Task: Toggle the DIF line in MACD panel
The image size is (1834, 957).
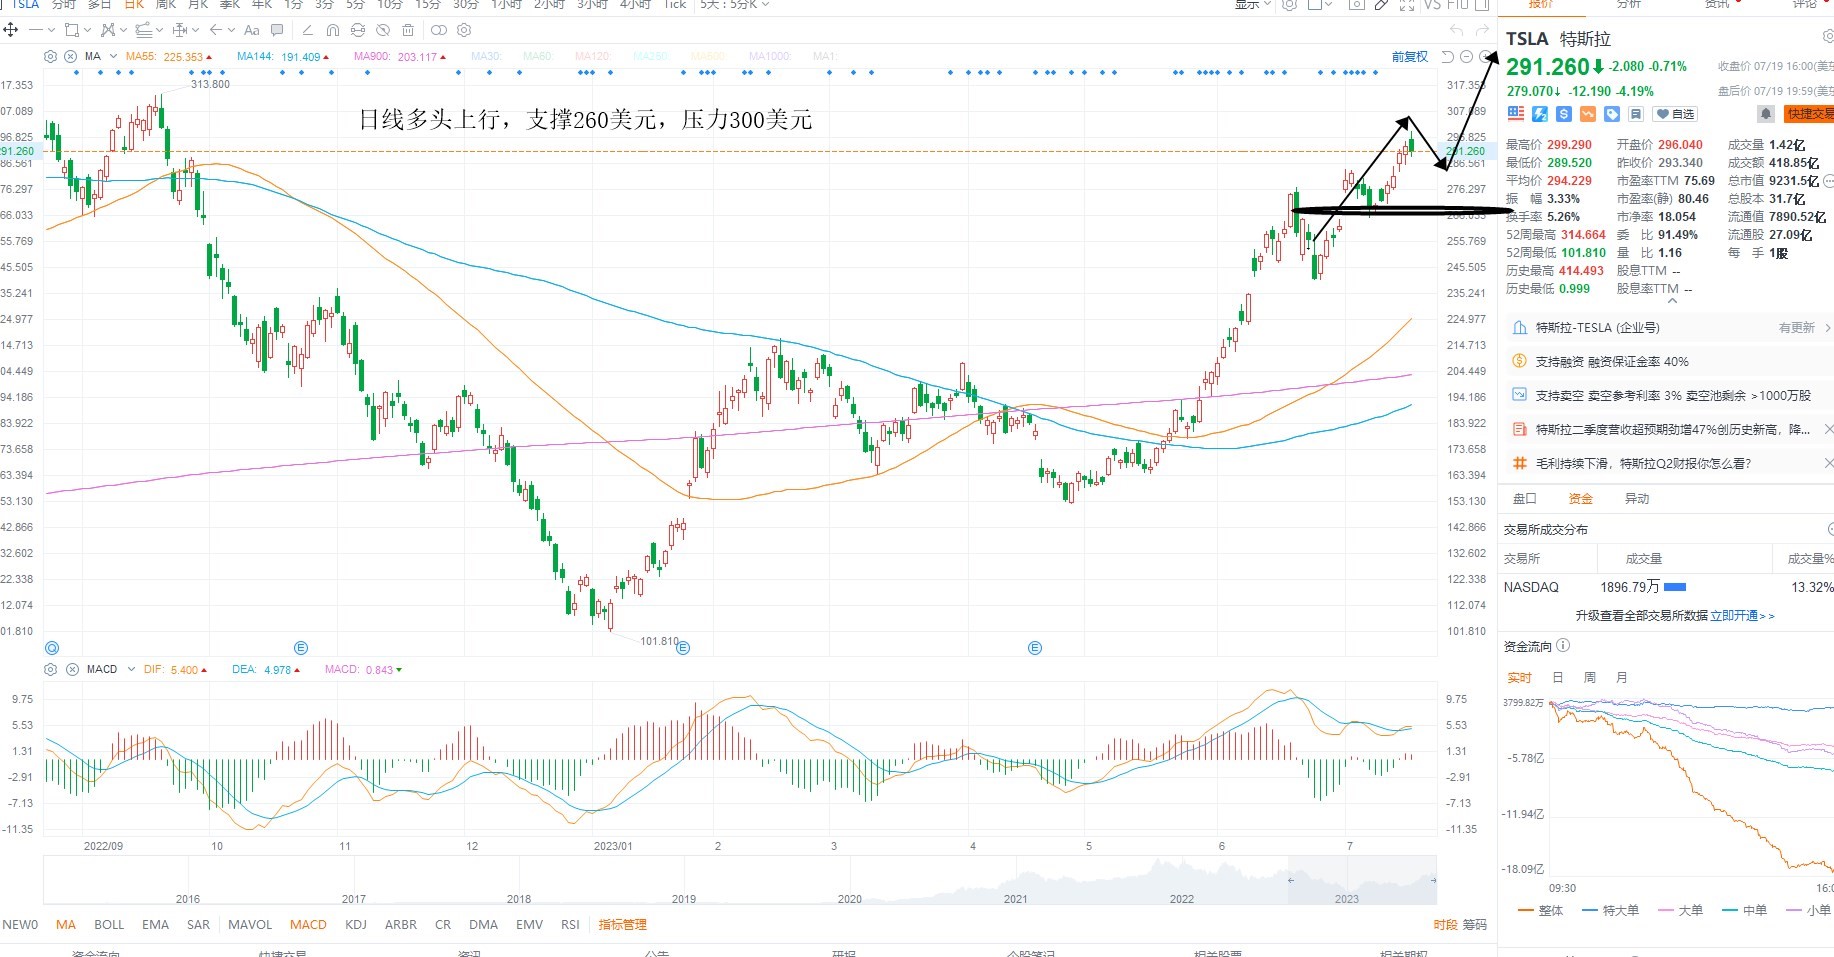Action: 175,670
